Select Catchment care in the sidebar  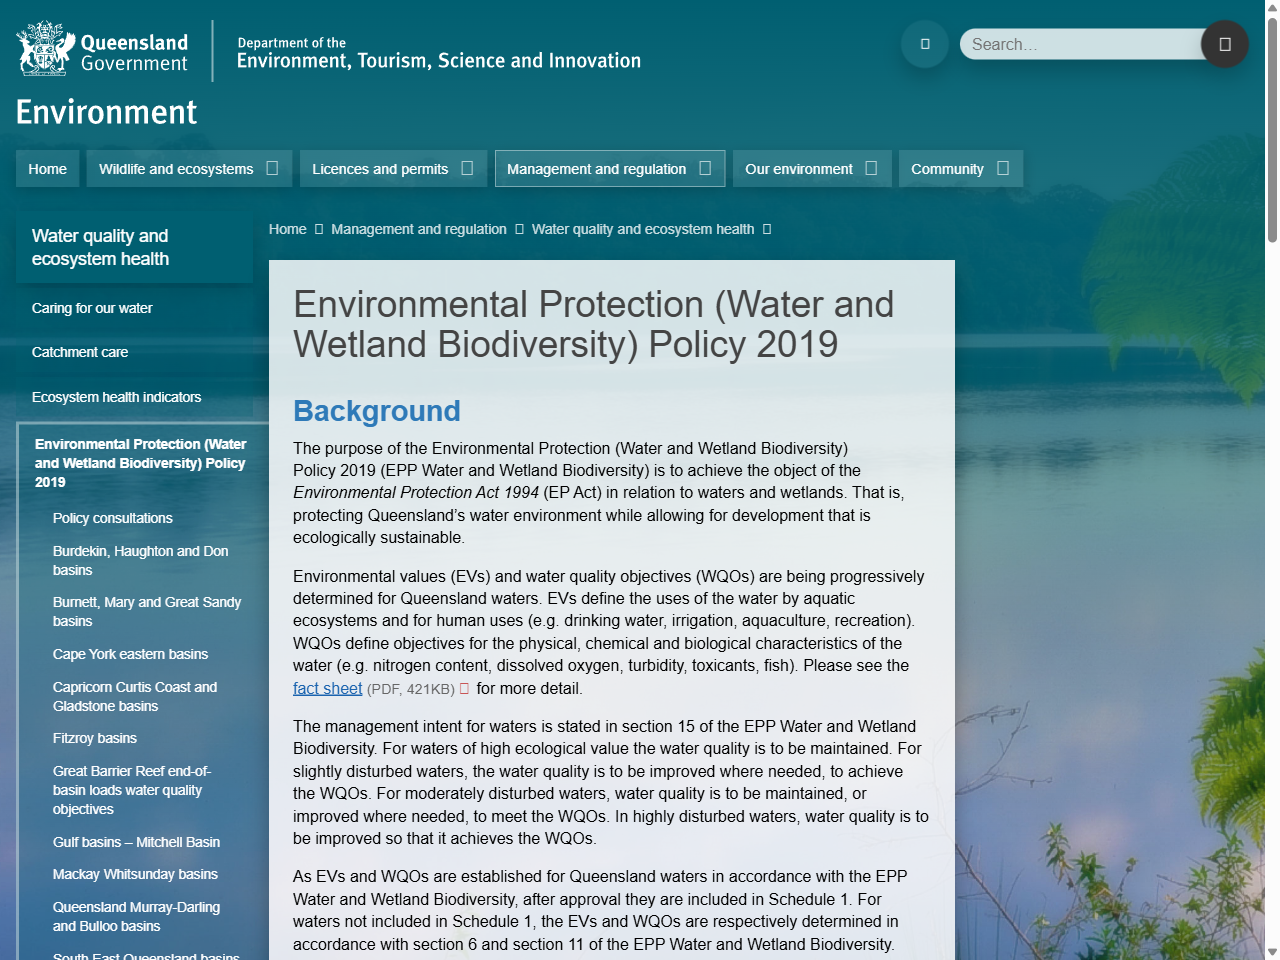(x=80, y=352)
